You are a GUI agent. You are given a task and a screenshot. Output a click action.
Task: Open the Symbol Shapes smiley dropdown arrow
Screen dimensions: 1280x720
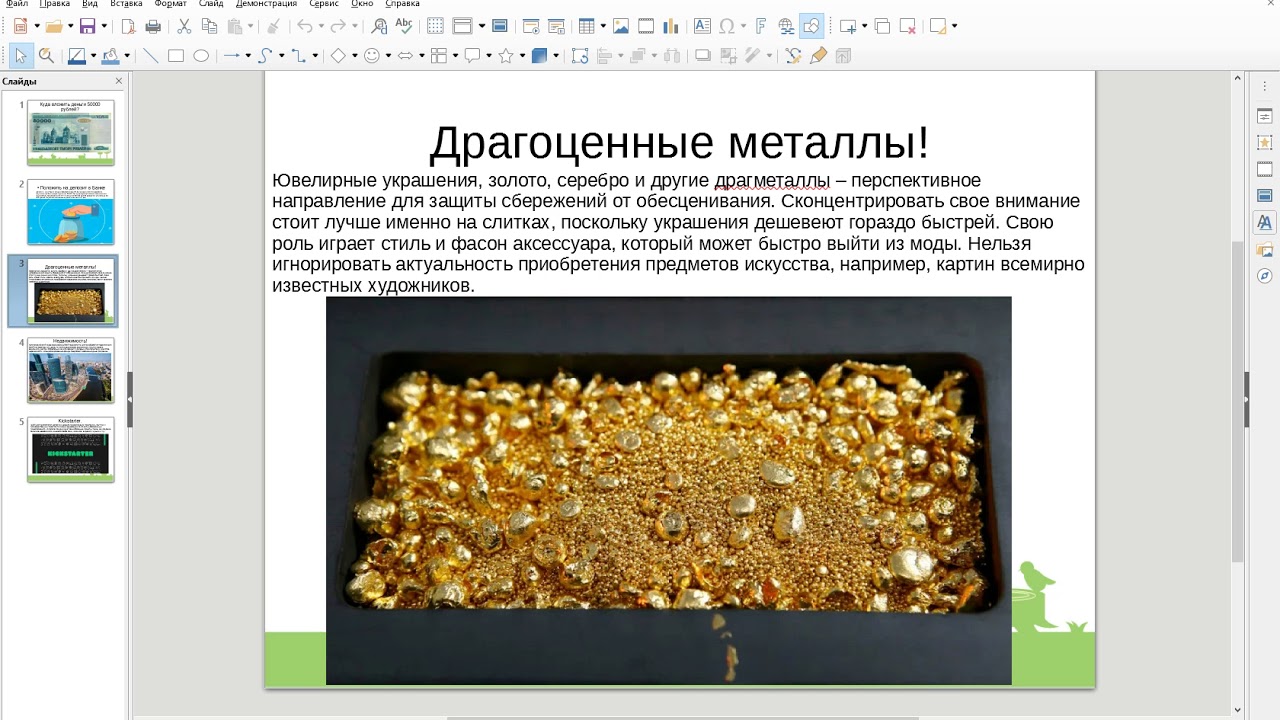tap(387, 56)
